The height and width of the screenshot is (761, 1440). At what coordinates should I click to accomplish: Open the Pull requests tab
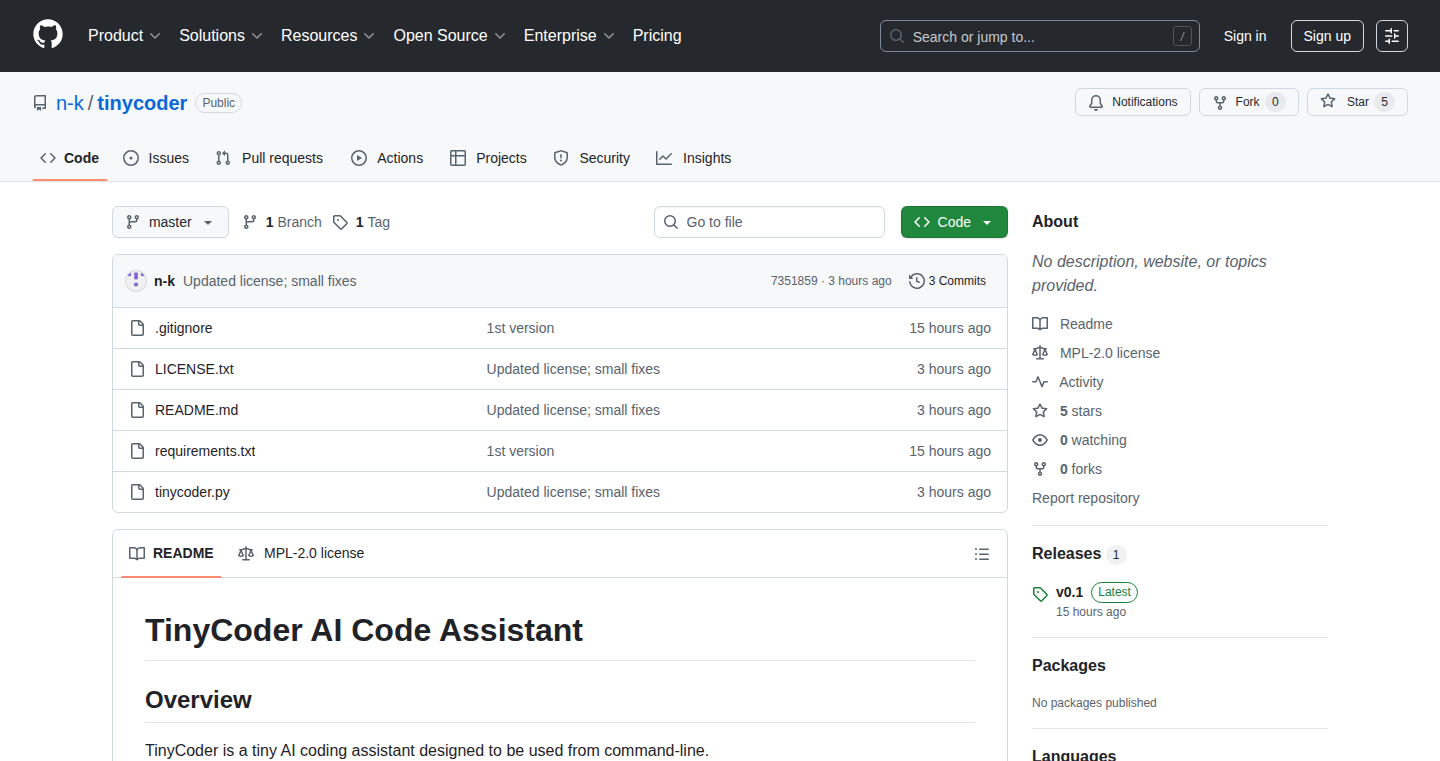270,158
